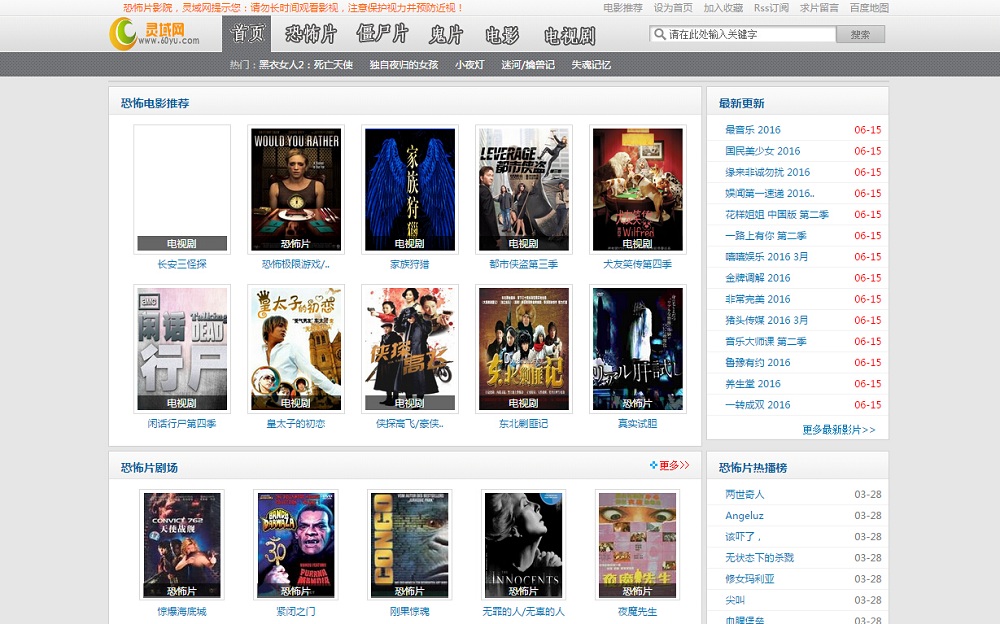Open the 紧闭之门 Bandh Darwaza poster
Screen dimensions: 1000x624
[296, 545]
